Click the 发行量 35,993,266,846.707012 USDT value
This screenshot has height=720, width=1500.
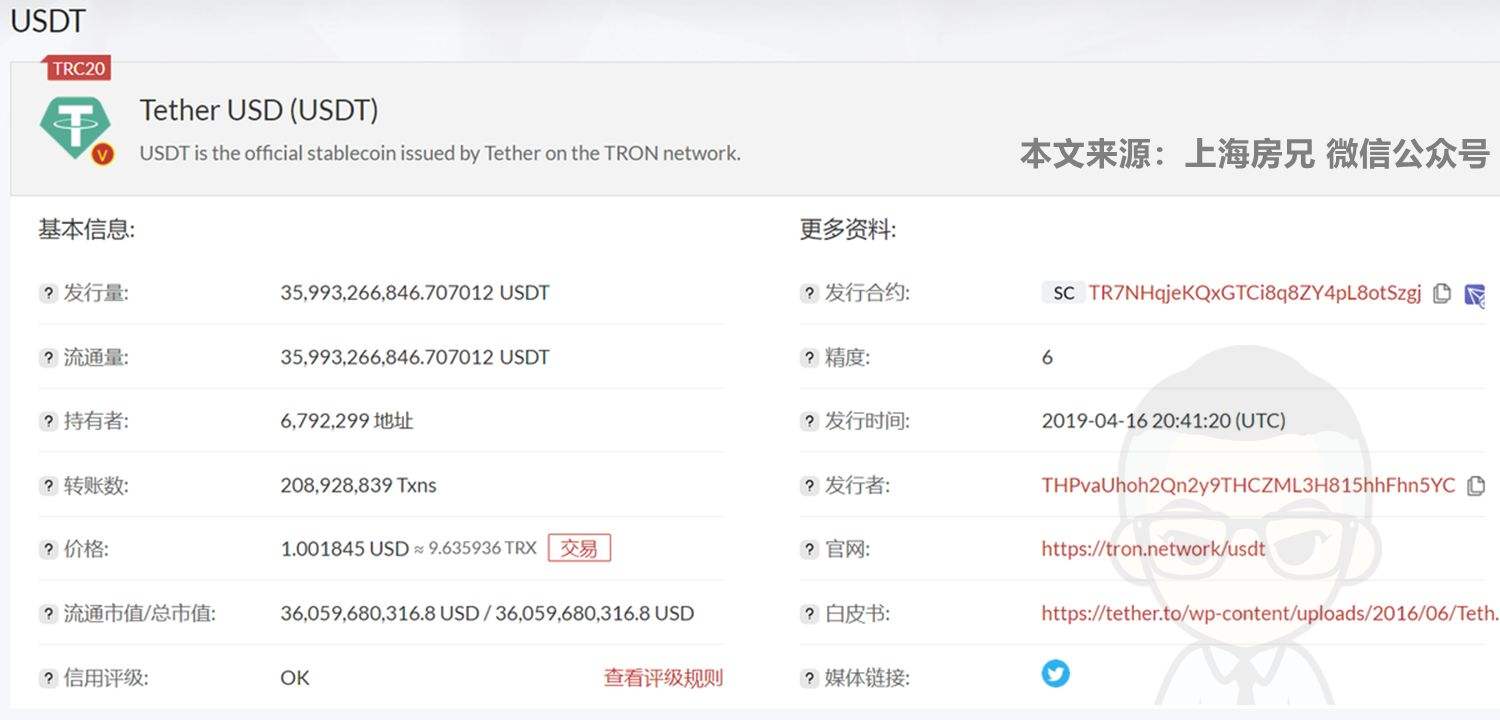pos(415,293)
